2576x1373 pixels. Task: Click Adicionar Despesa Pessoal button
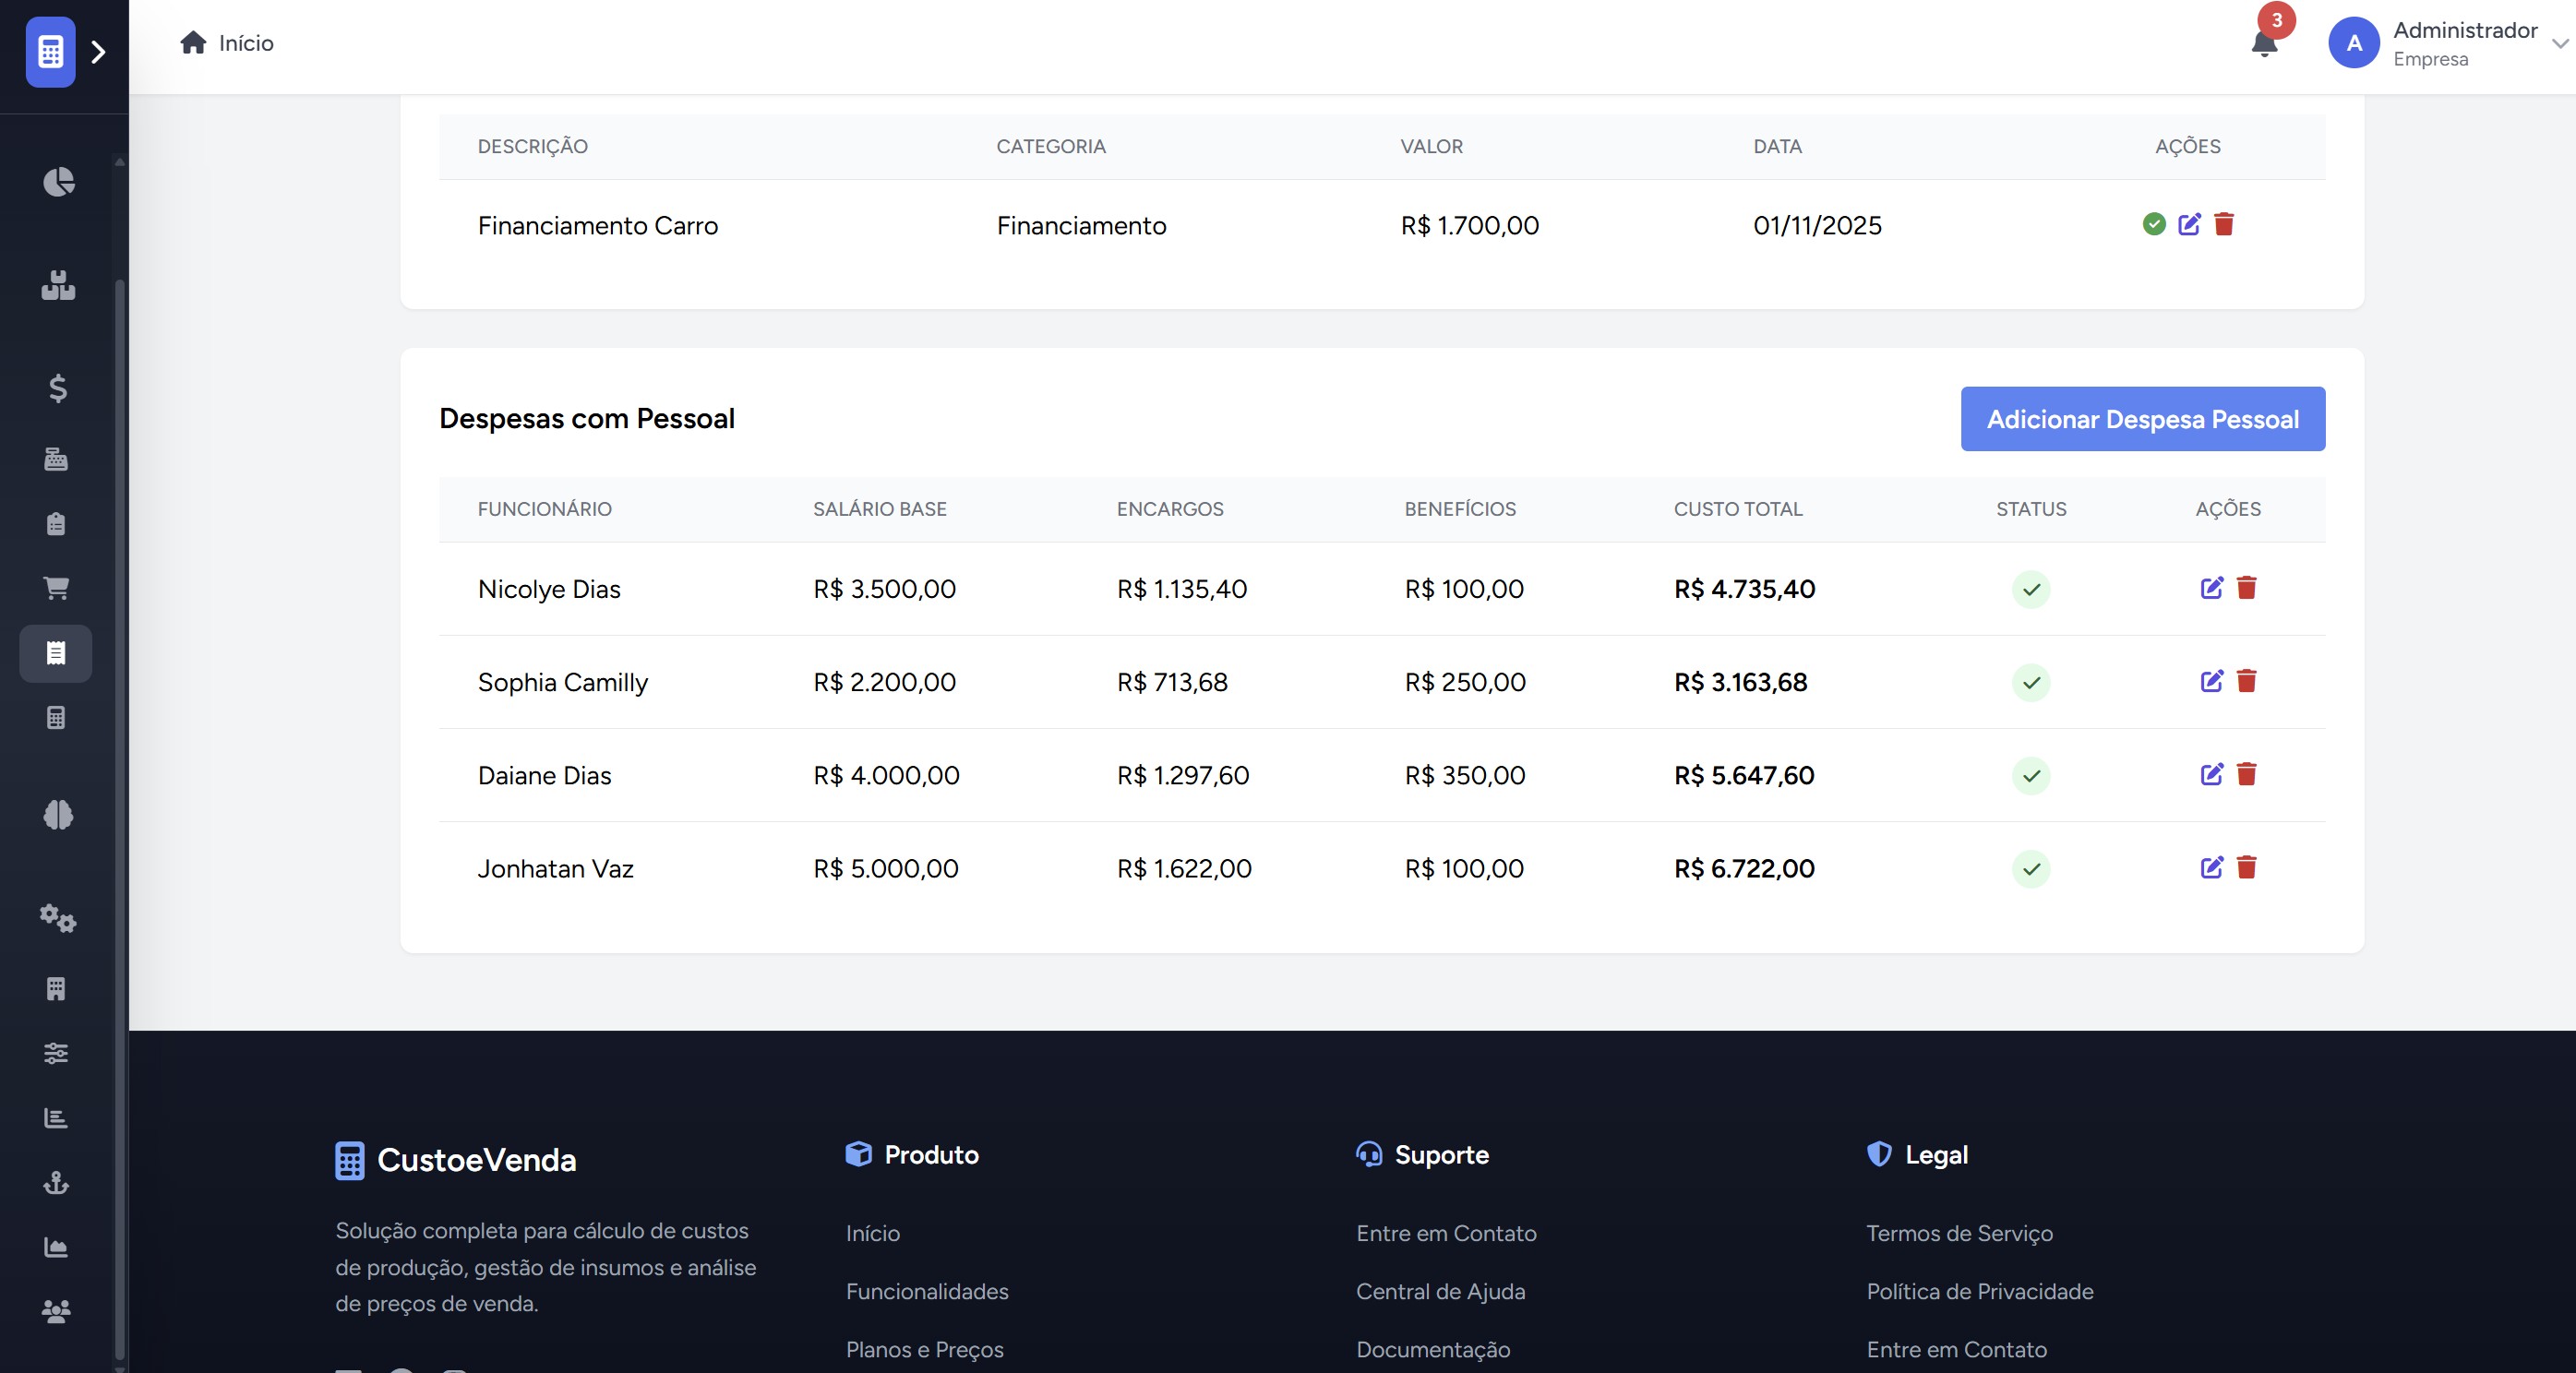coord(2142,419)
